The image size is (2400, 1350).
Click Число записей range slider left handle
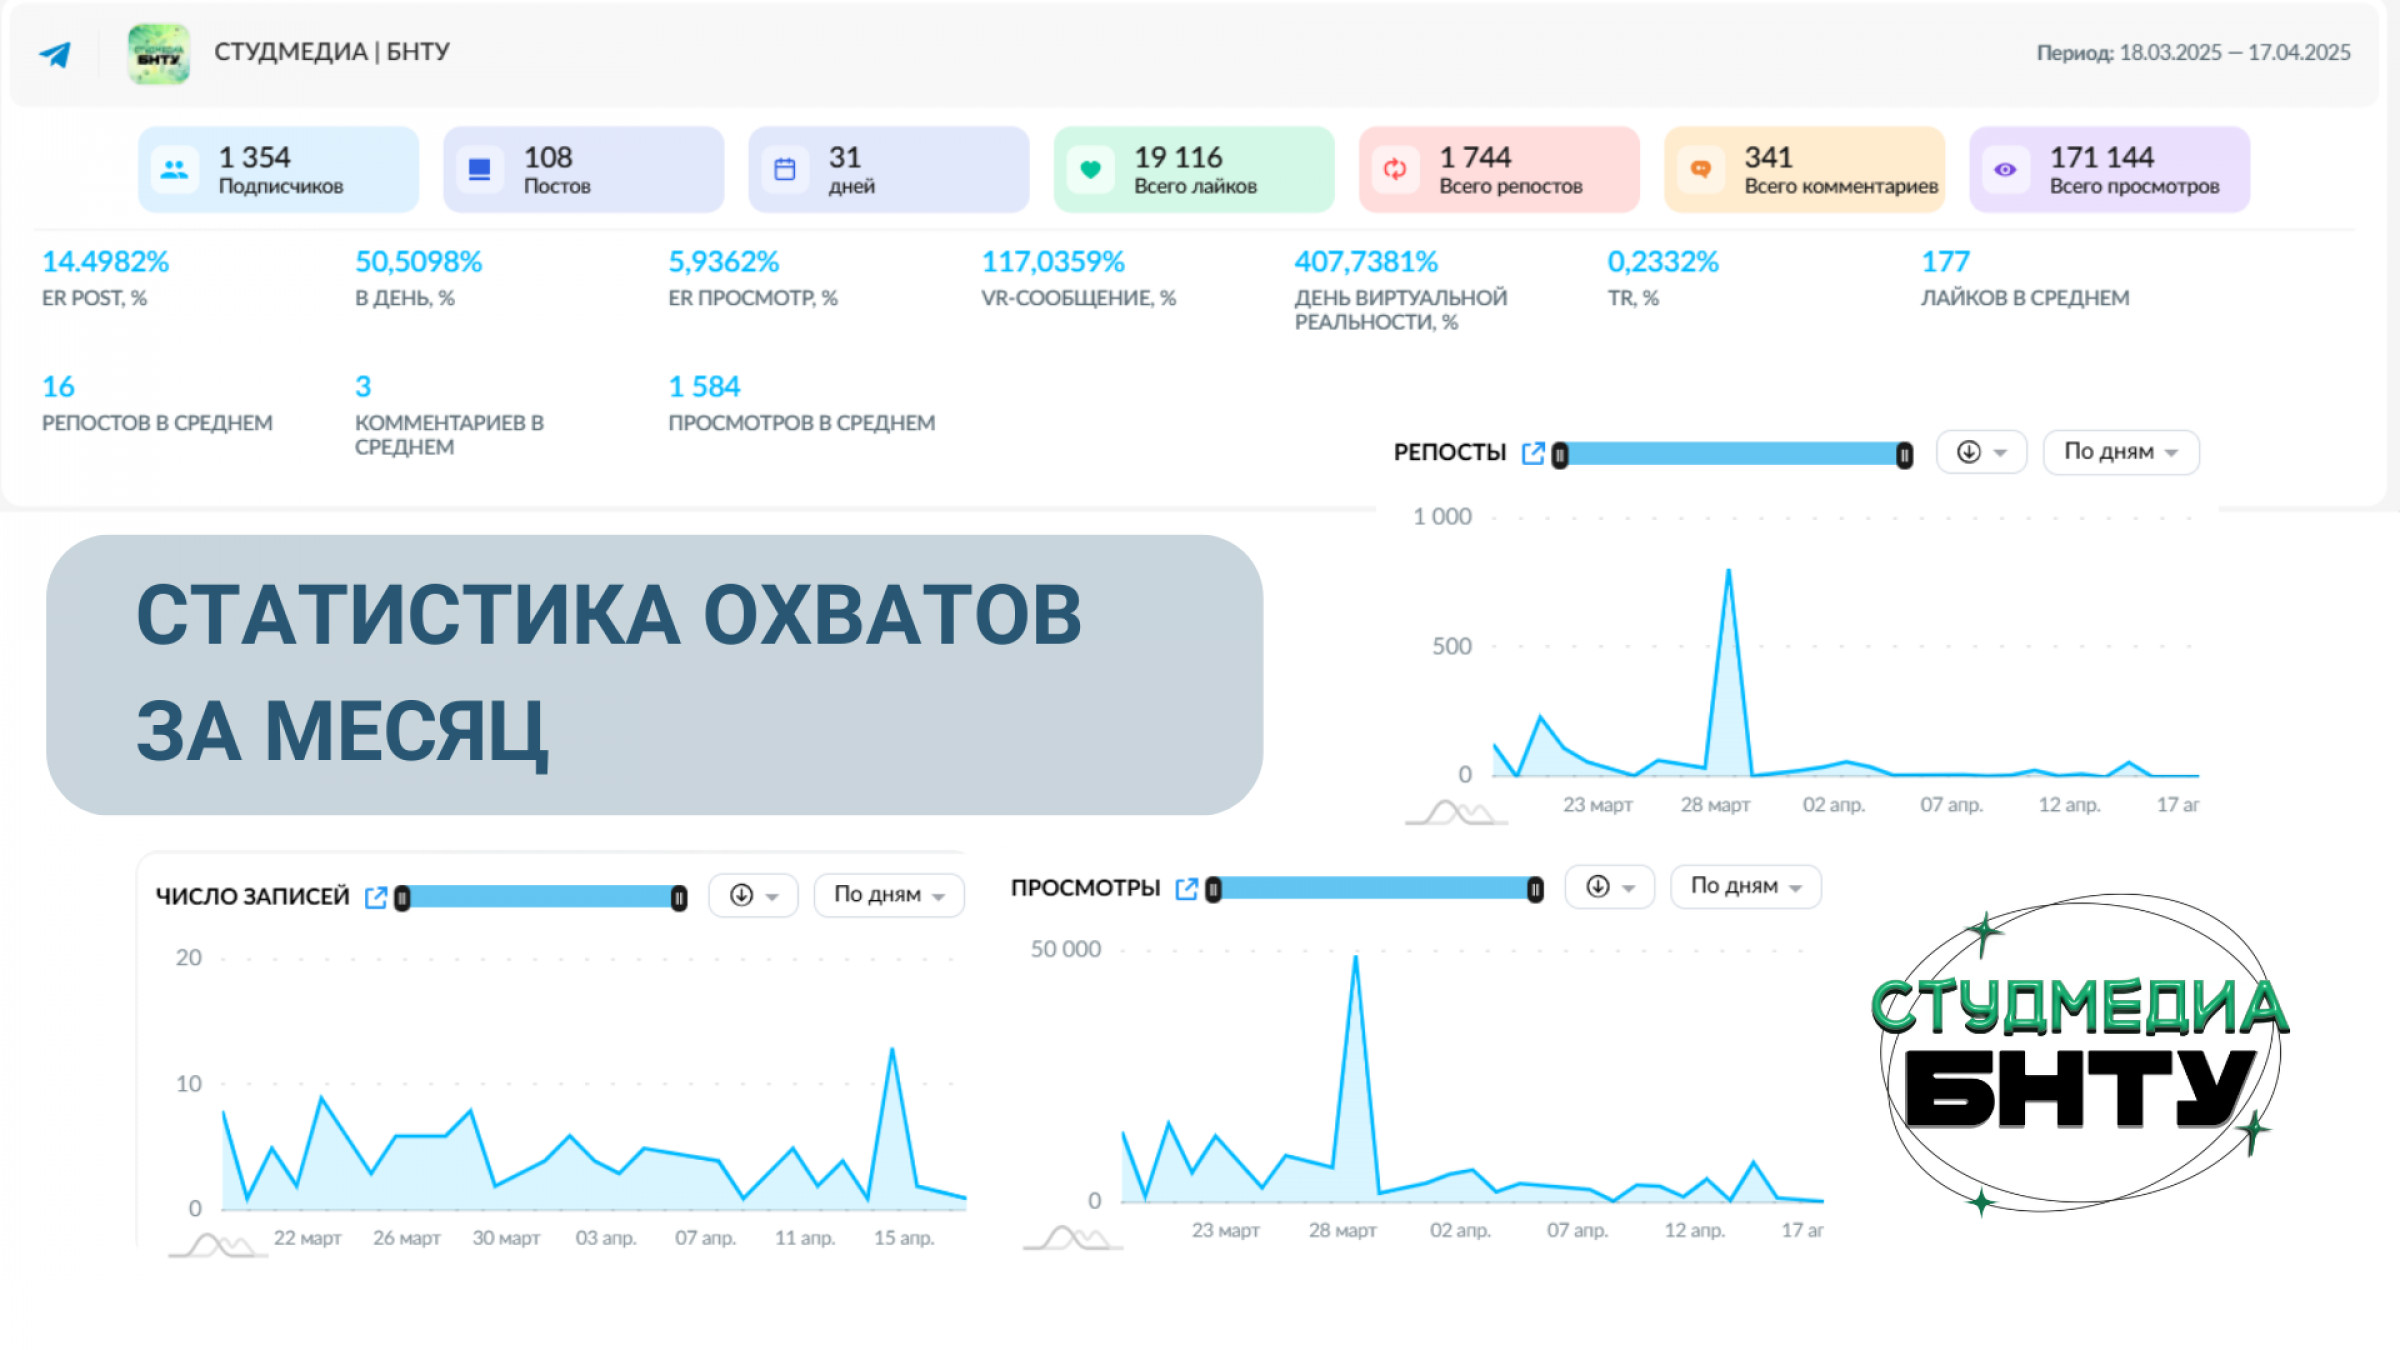click(x=402, y=899)
